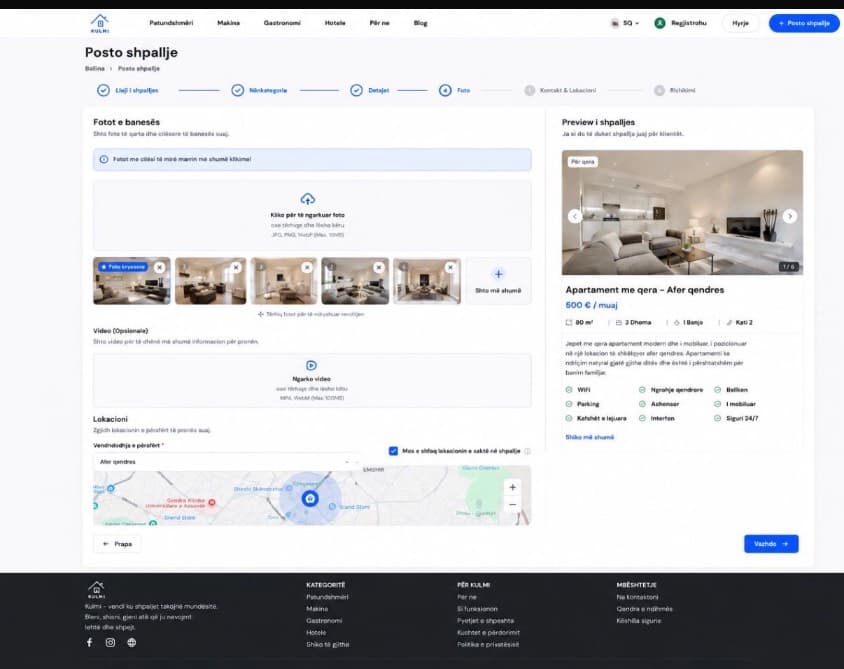Click the Prapa back button
Viewport: 844px width, 669px height.
tap(117, 544)
